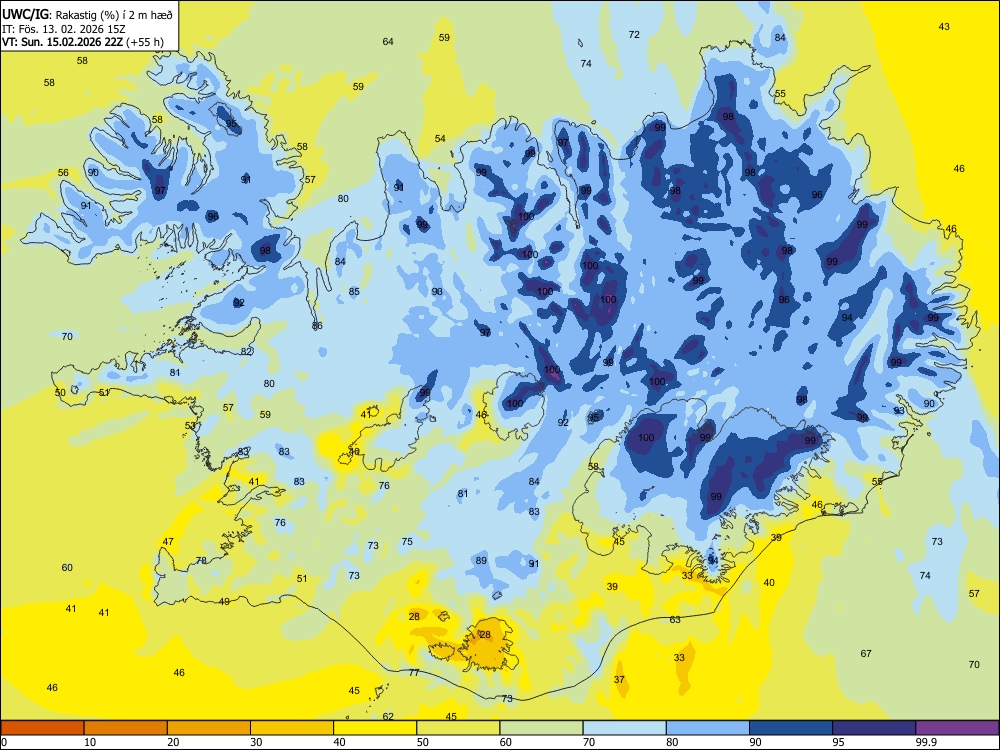Screen dimensions: 1000x750
Task: Click the humidity value 86
Action: point(317,325)
